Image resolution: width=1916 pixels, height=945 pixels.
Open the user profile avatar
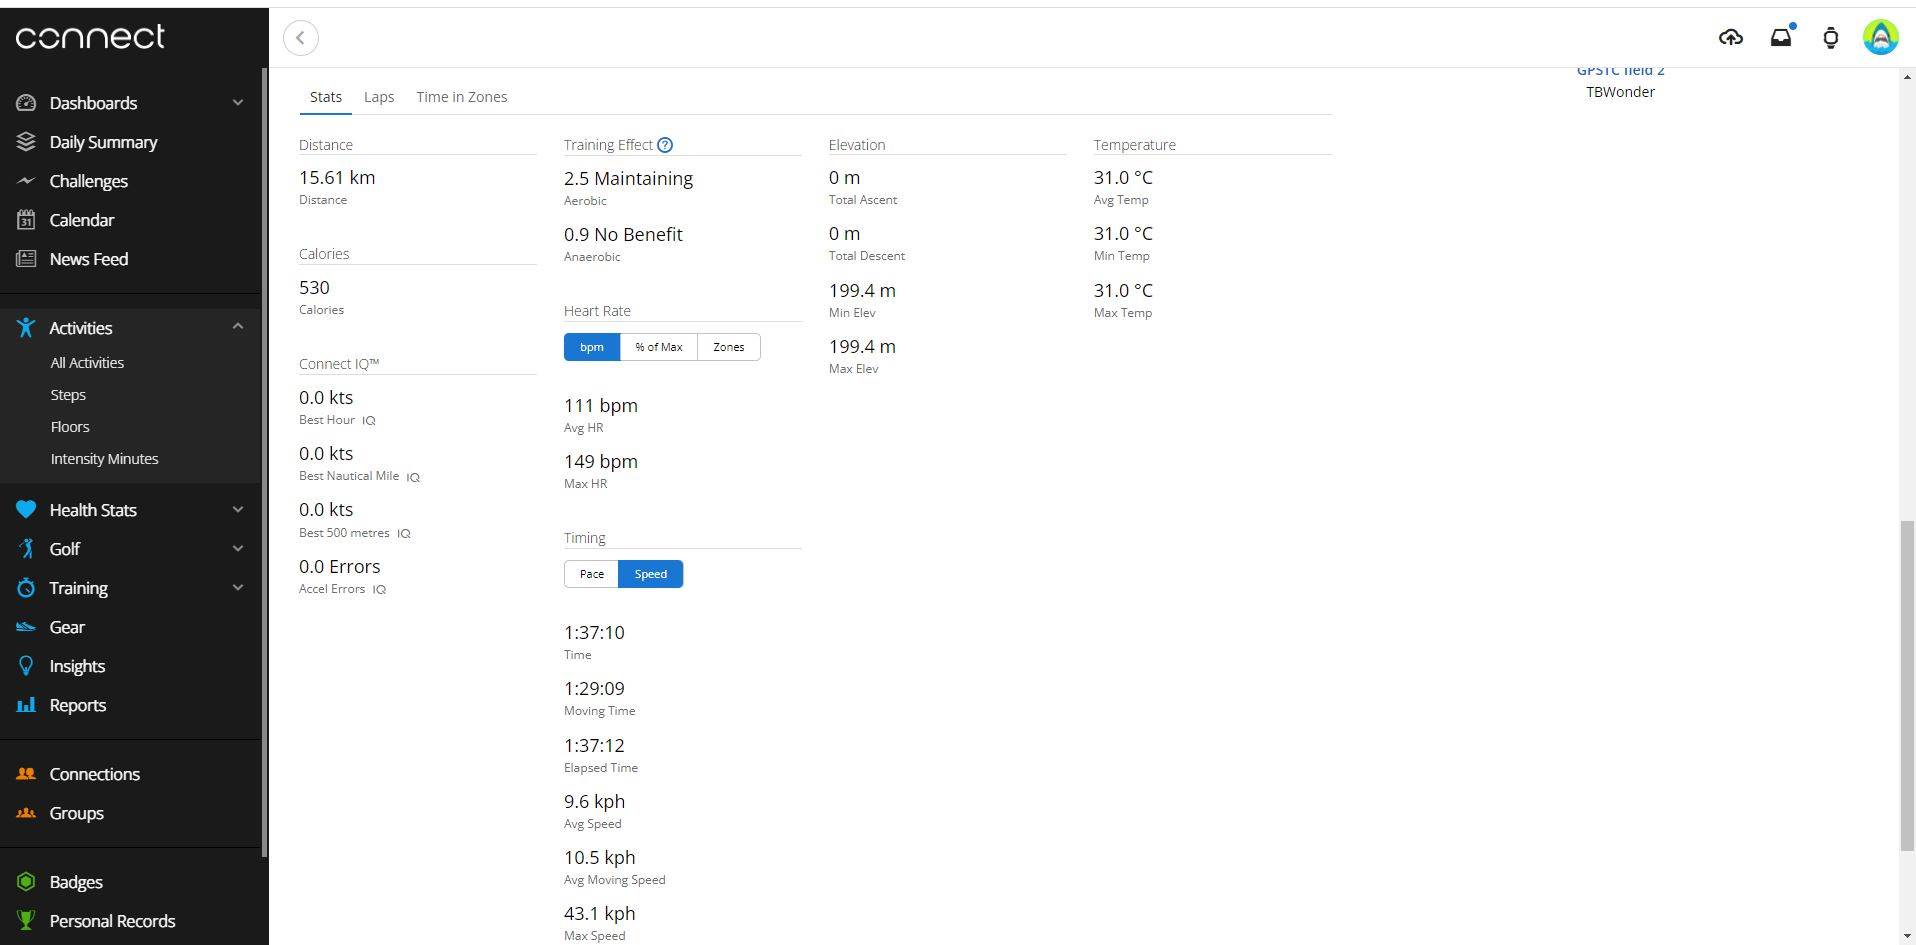[x=1880, y=38]
